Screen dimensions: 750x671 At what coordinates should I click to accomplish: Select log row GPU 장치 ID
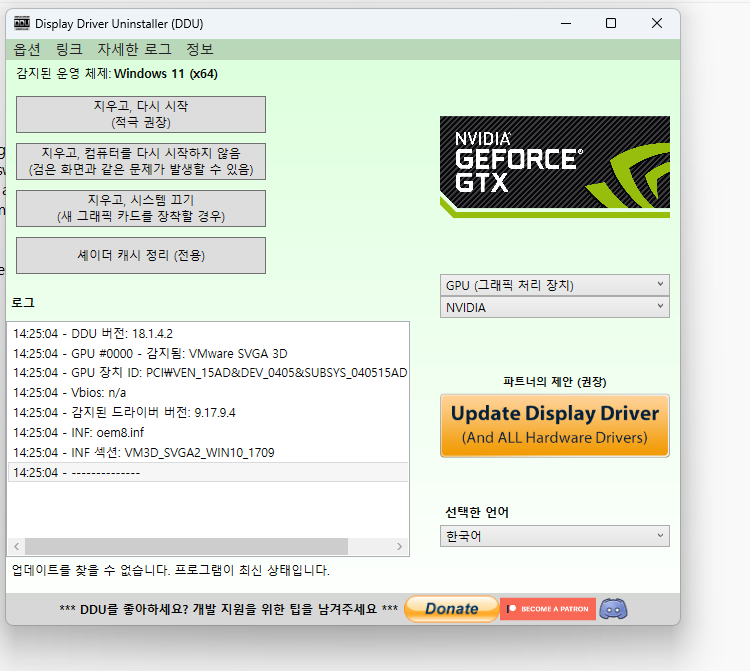pos(208,373)
